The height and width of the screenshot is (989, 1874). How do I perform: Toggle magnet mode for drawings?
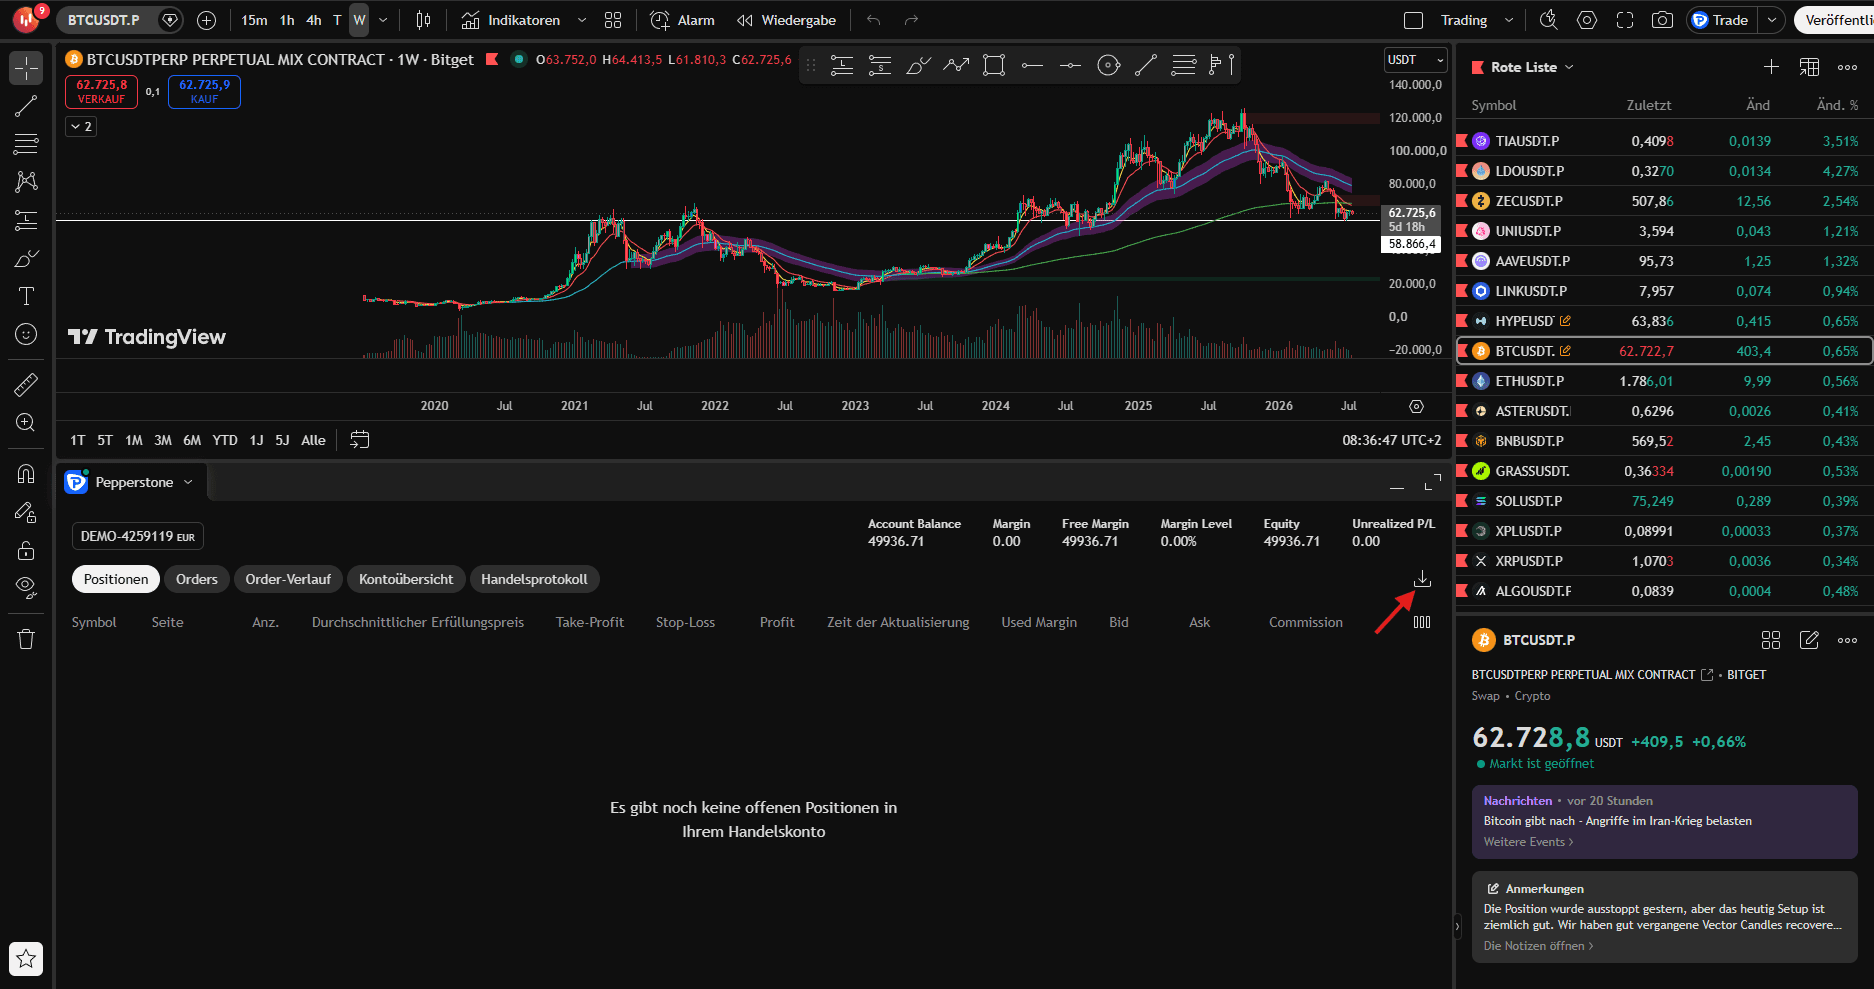click(26, 474)
